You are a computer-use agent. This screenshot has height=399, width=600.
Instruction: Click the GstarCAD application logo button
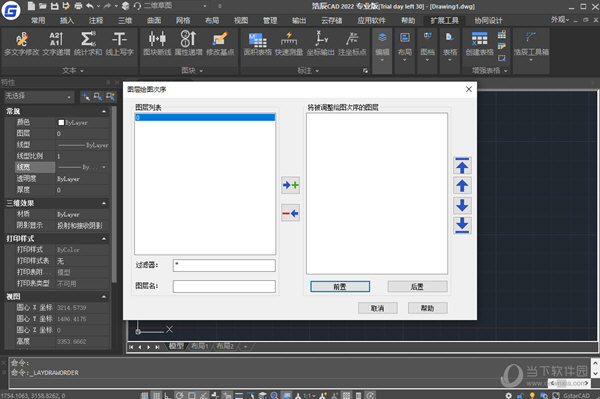(x=11, y=11)
